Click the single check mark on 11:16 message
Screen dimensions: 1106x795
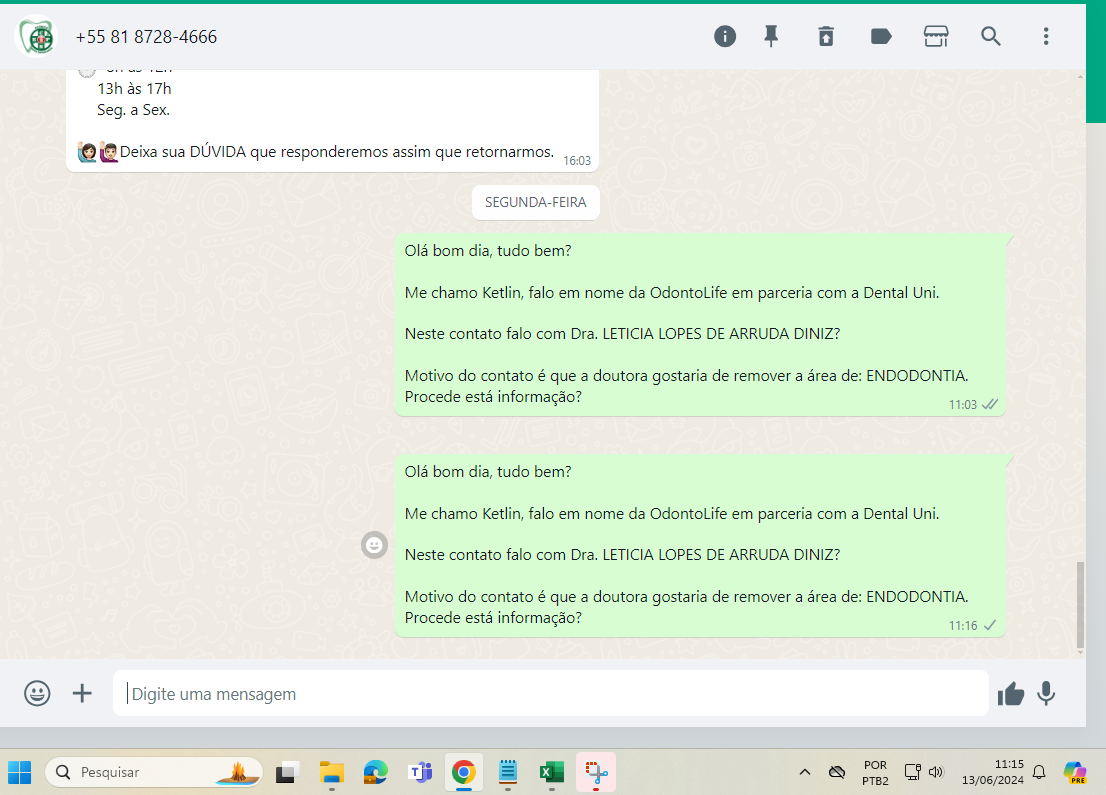(x=990, y=625)
